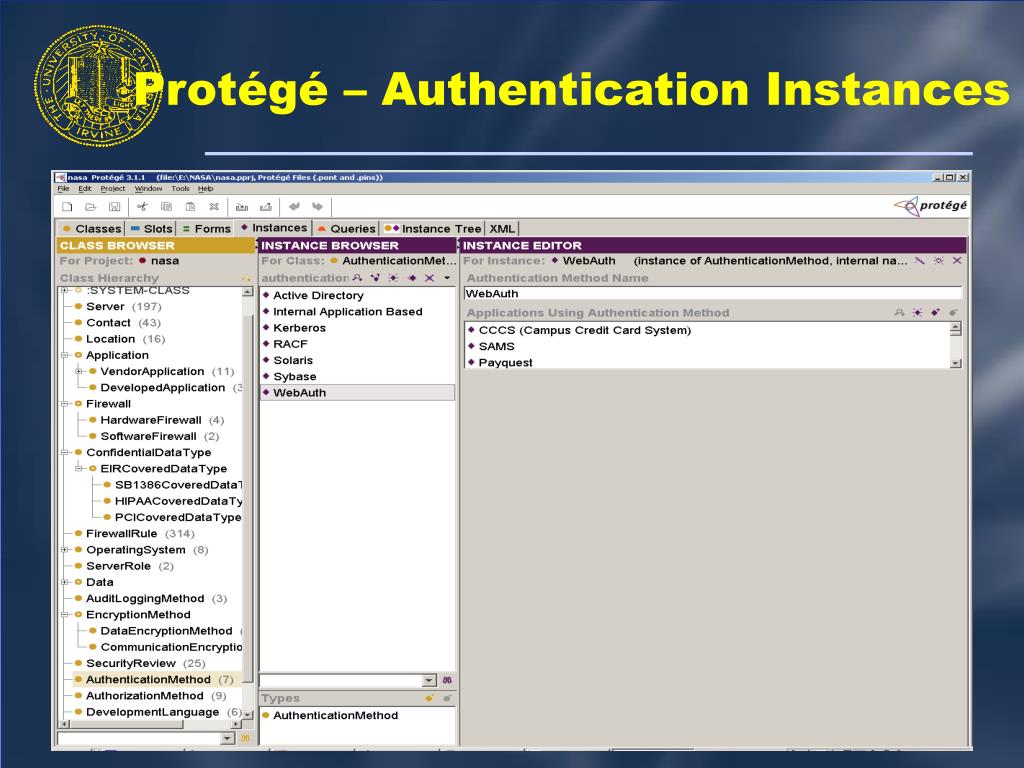Viewport: 1024px width, 768px height.
Task: Collapse the ConfidentialDataType tree node
Action: 65,453
